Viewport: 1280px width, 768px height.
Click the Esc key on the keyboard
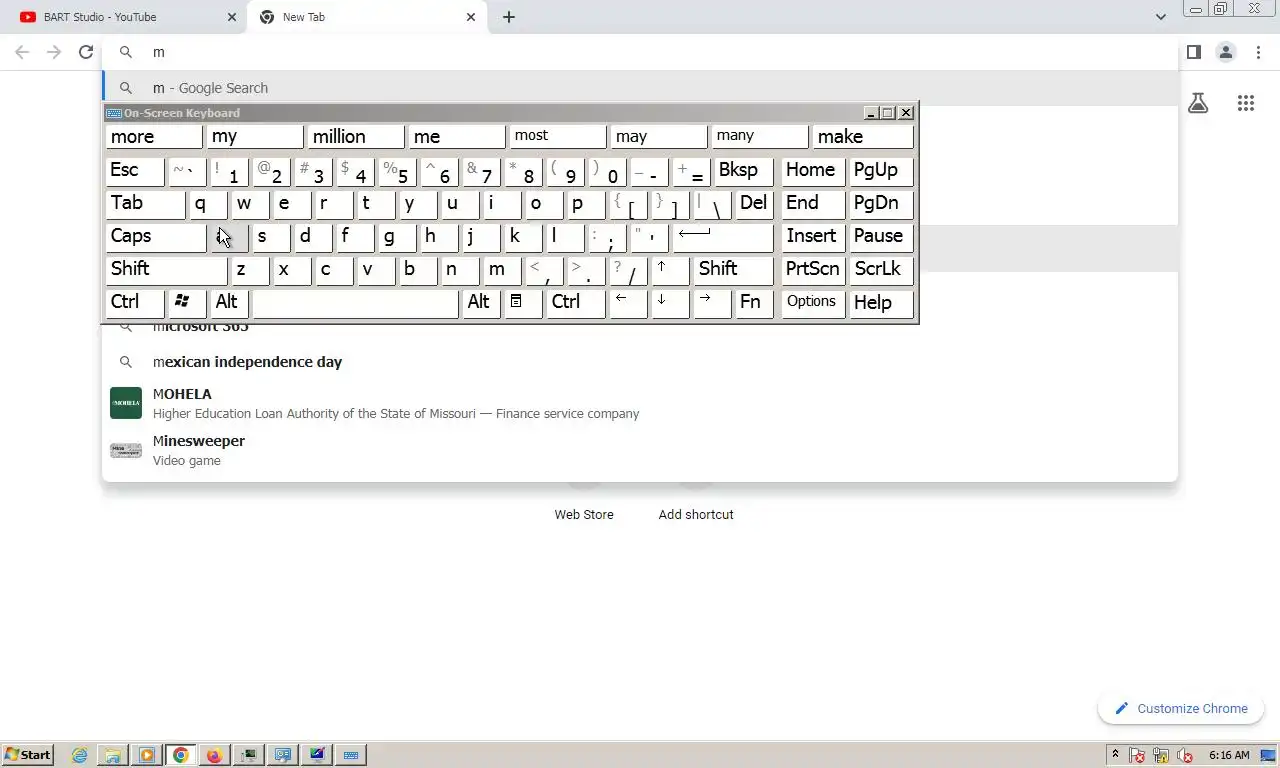click(135, 171)
